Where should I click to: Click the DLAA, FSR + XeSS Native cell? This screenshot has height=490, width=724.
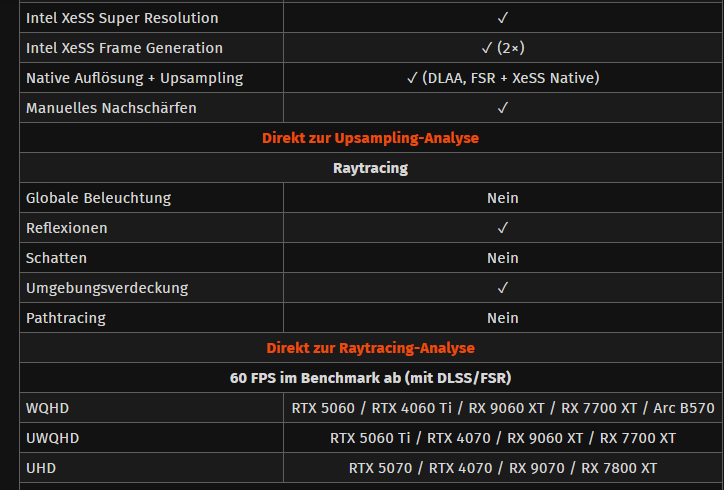click(503, 78)
